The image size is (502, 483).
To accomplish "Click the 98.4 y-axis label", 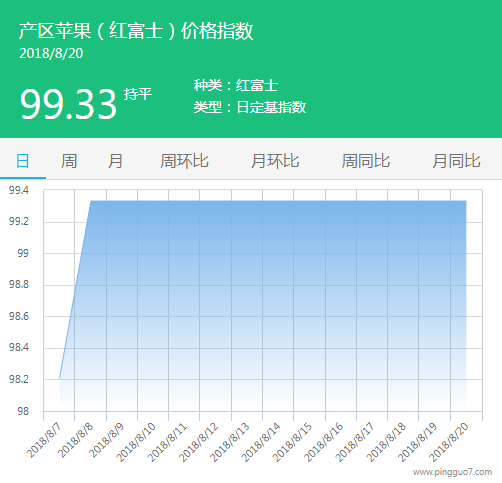I will coord(19,348).
